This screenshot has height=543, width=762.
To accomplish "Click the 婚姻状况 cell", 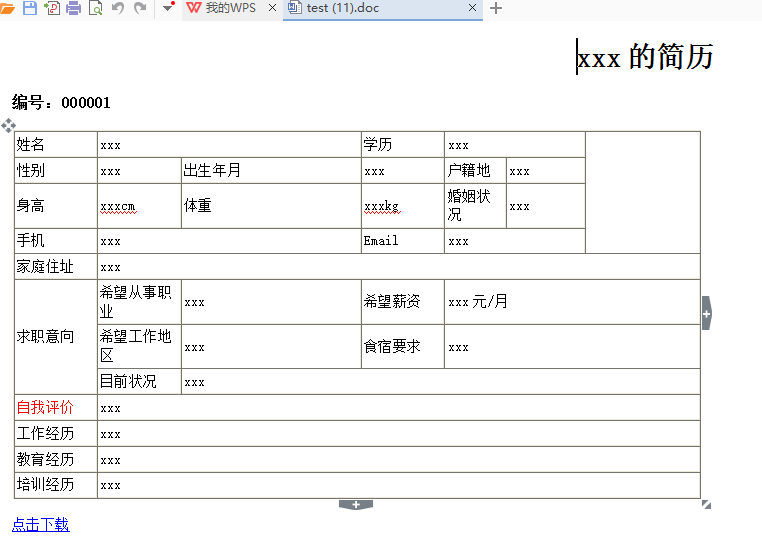I will click(x=475, y=206).
